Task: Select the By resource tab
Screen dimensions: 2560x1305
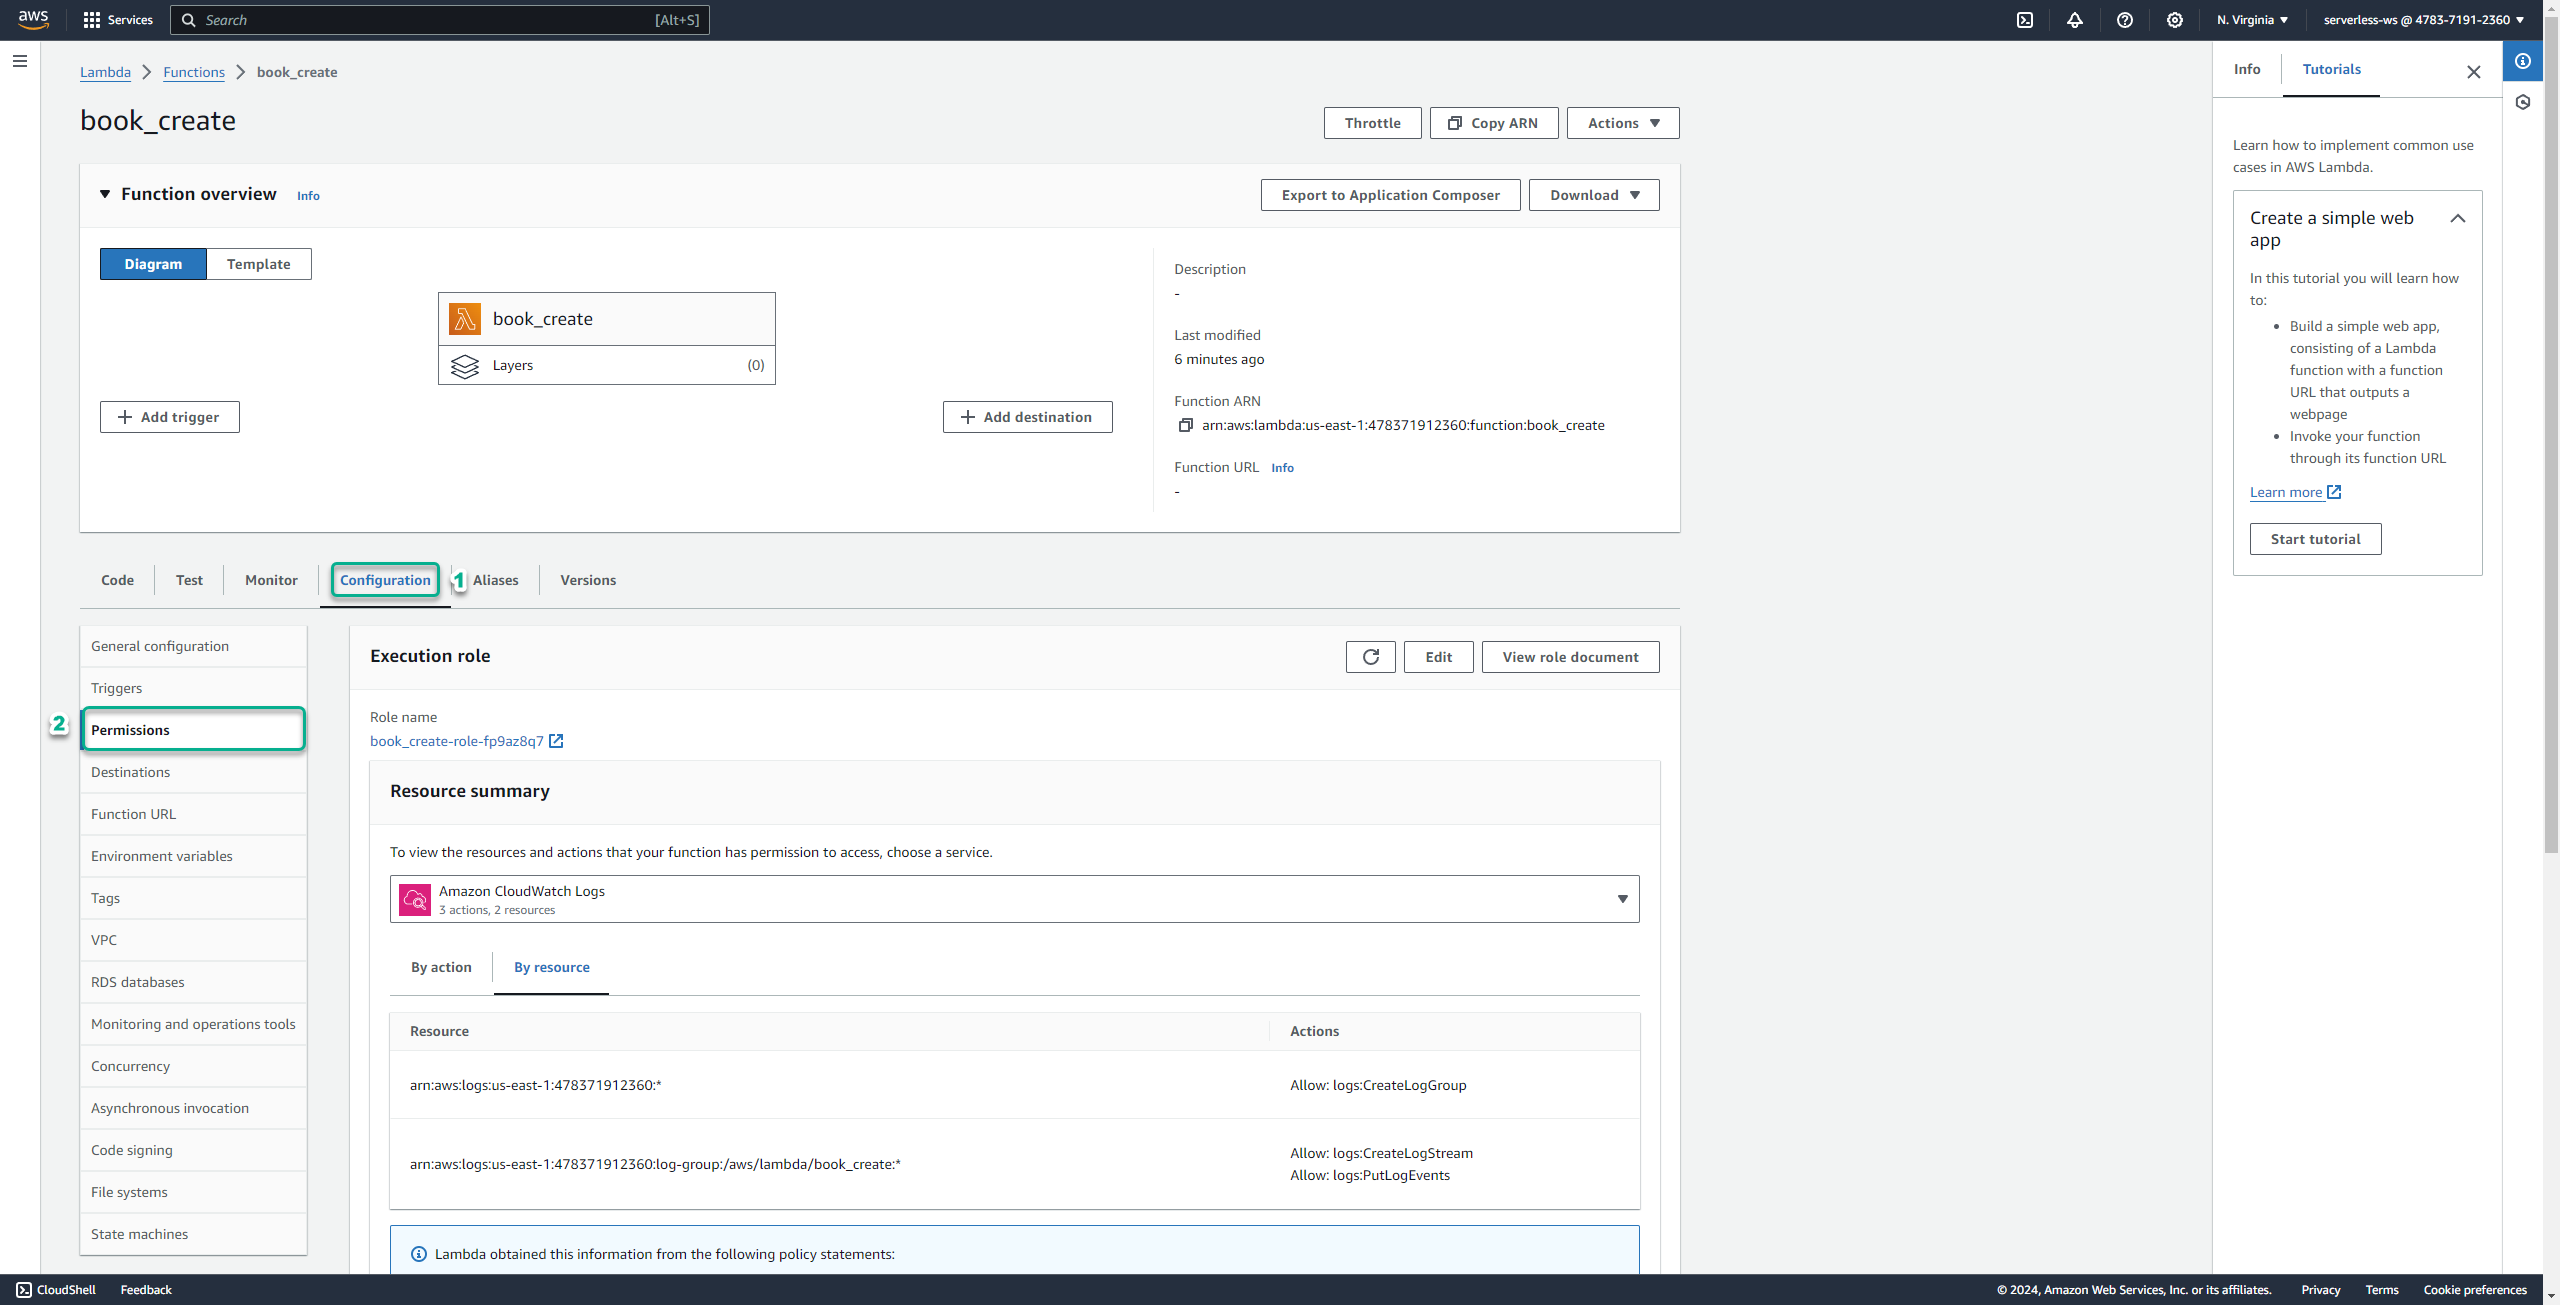Action: (x=551, y=967)
